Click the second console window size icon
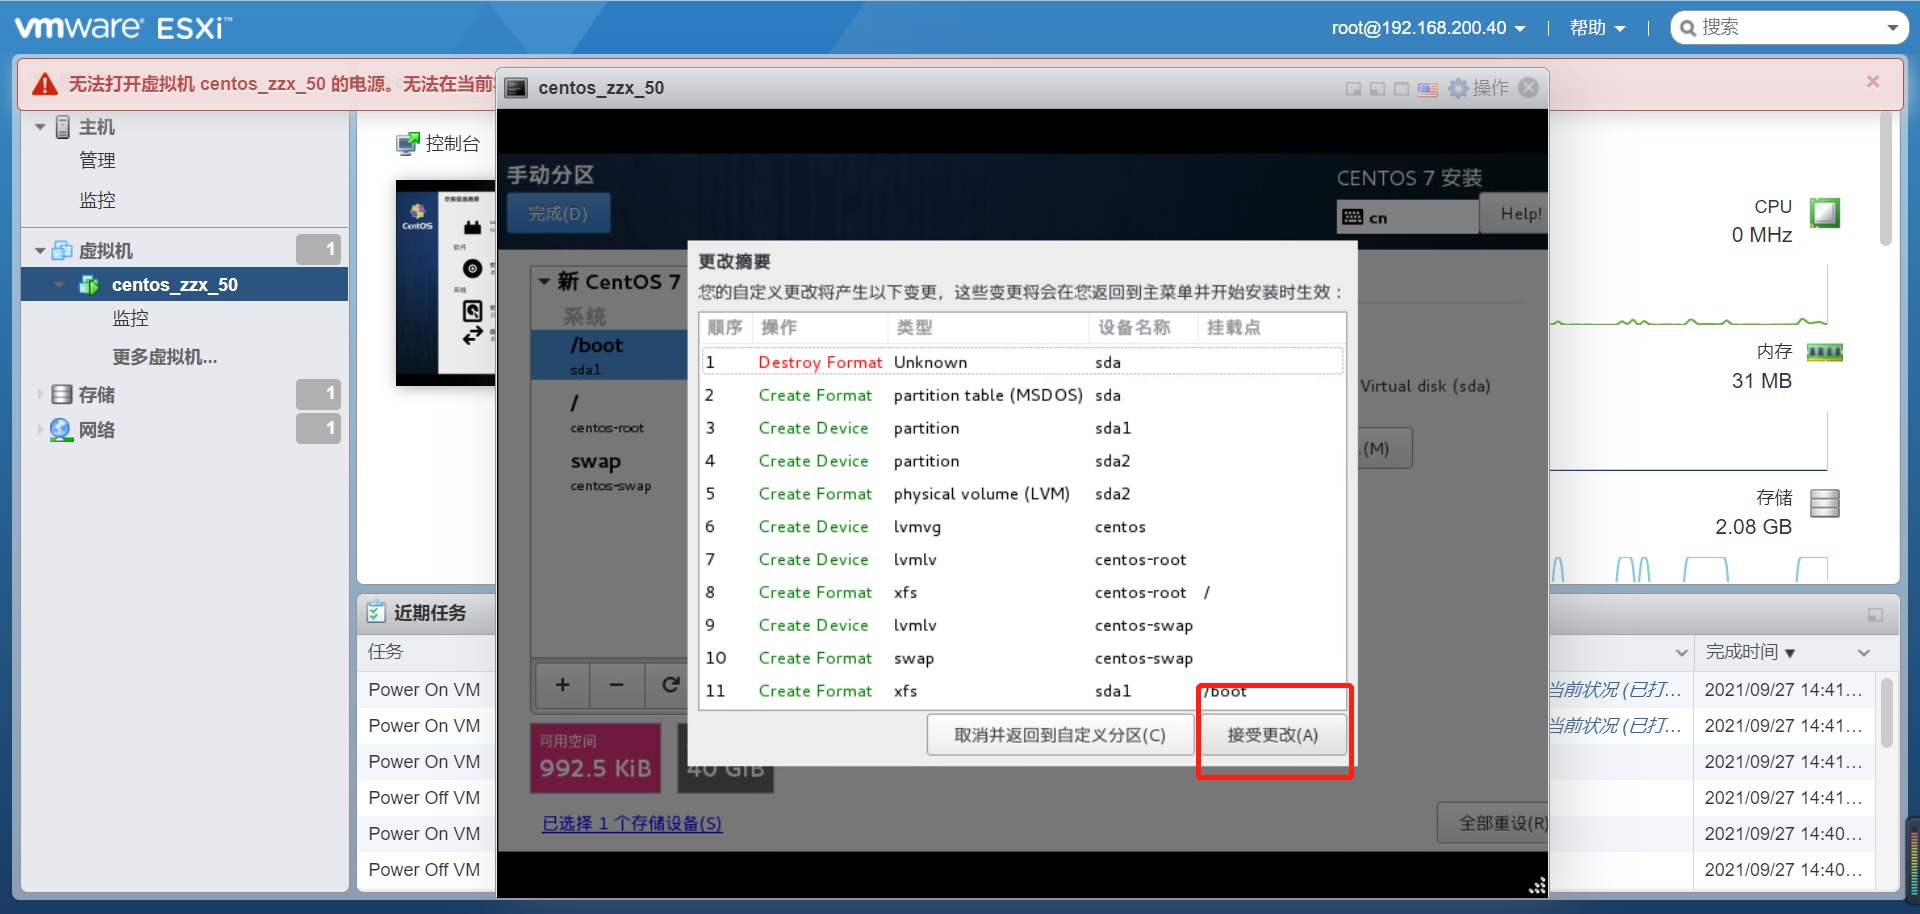Viewport: 1920px width, 914px height. point(1377,89)
